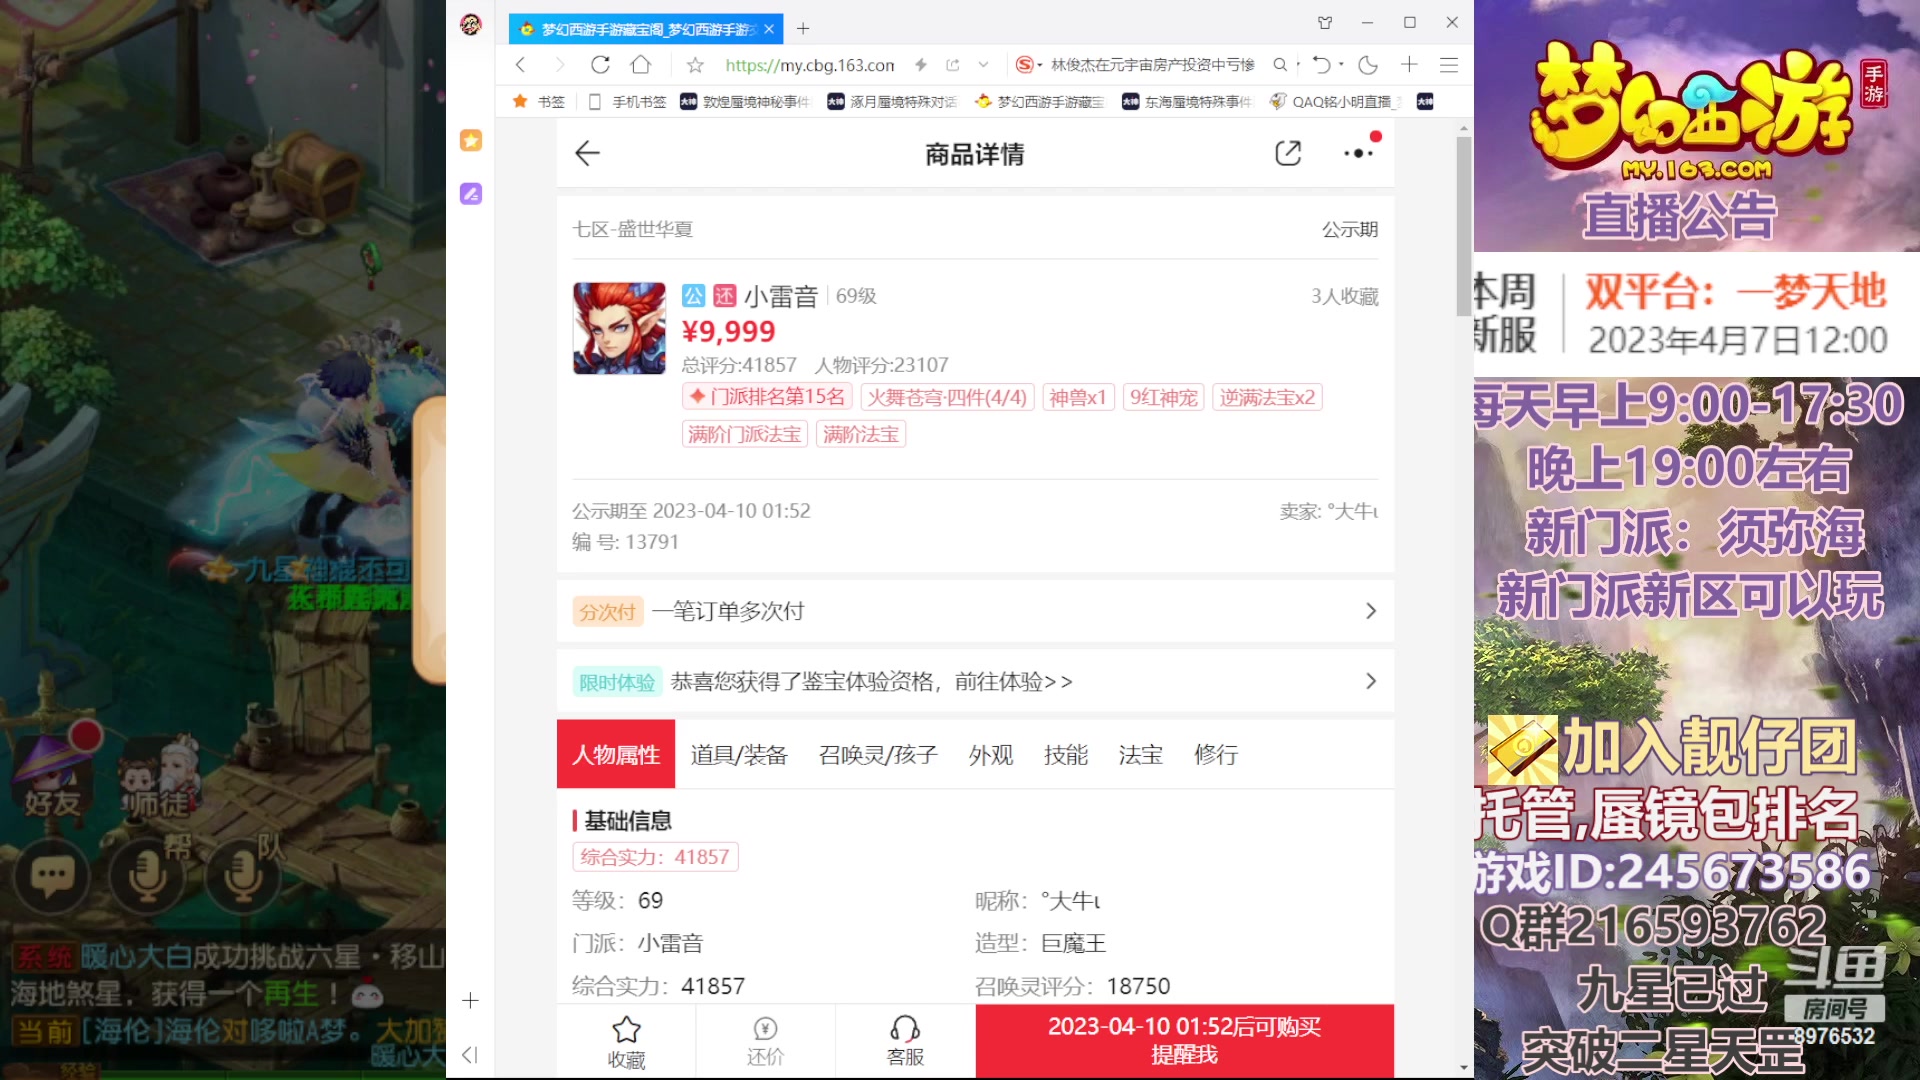
Task: Open the game chat bubble icon
Action: coord(52,876)
